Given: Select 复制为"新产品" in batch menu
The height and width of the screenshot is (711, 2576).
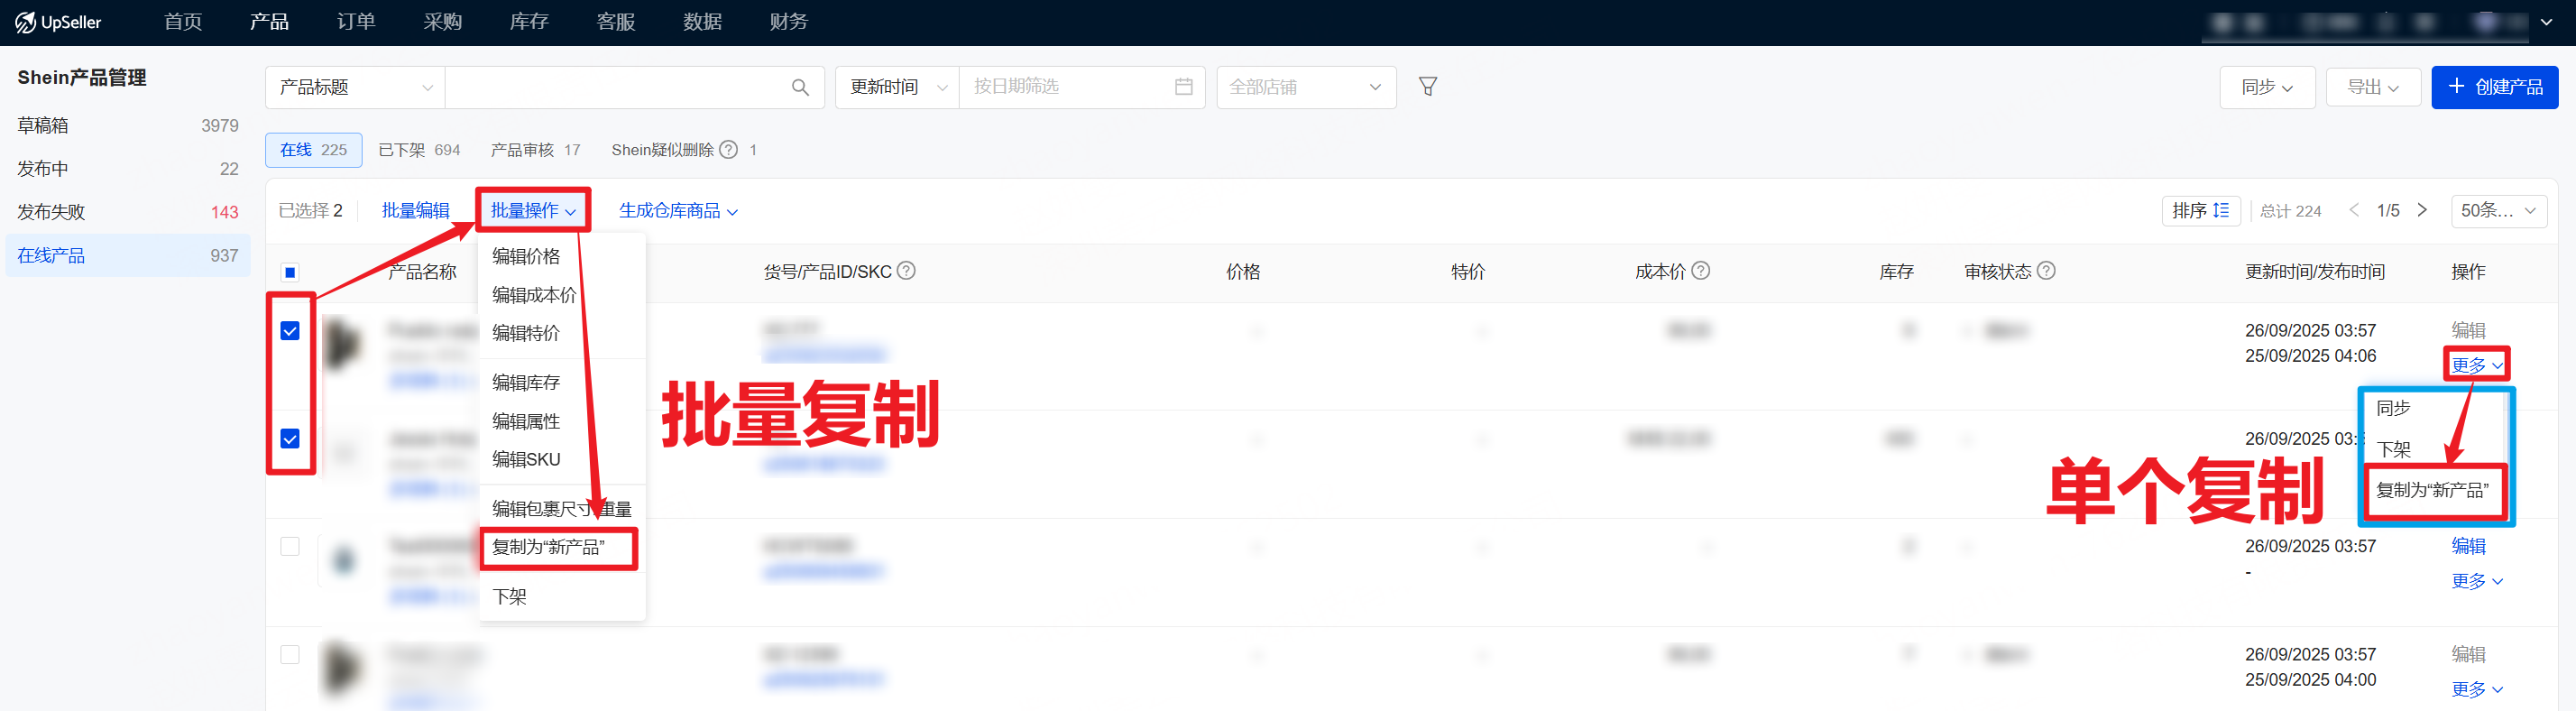Looking at the screenshot, I should pos(548,548).
